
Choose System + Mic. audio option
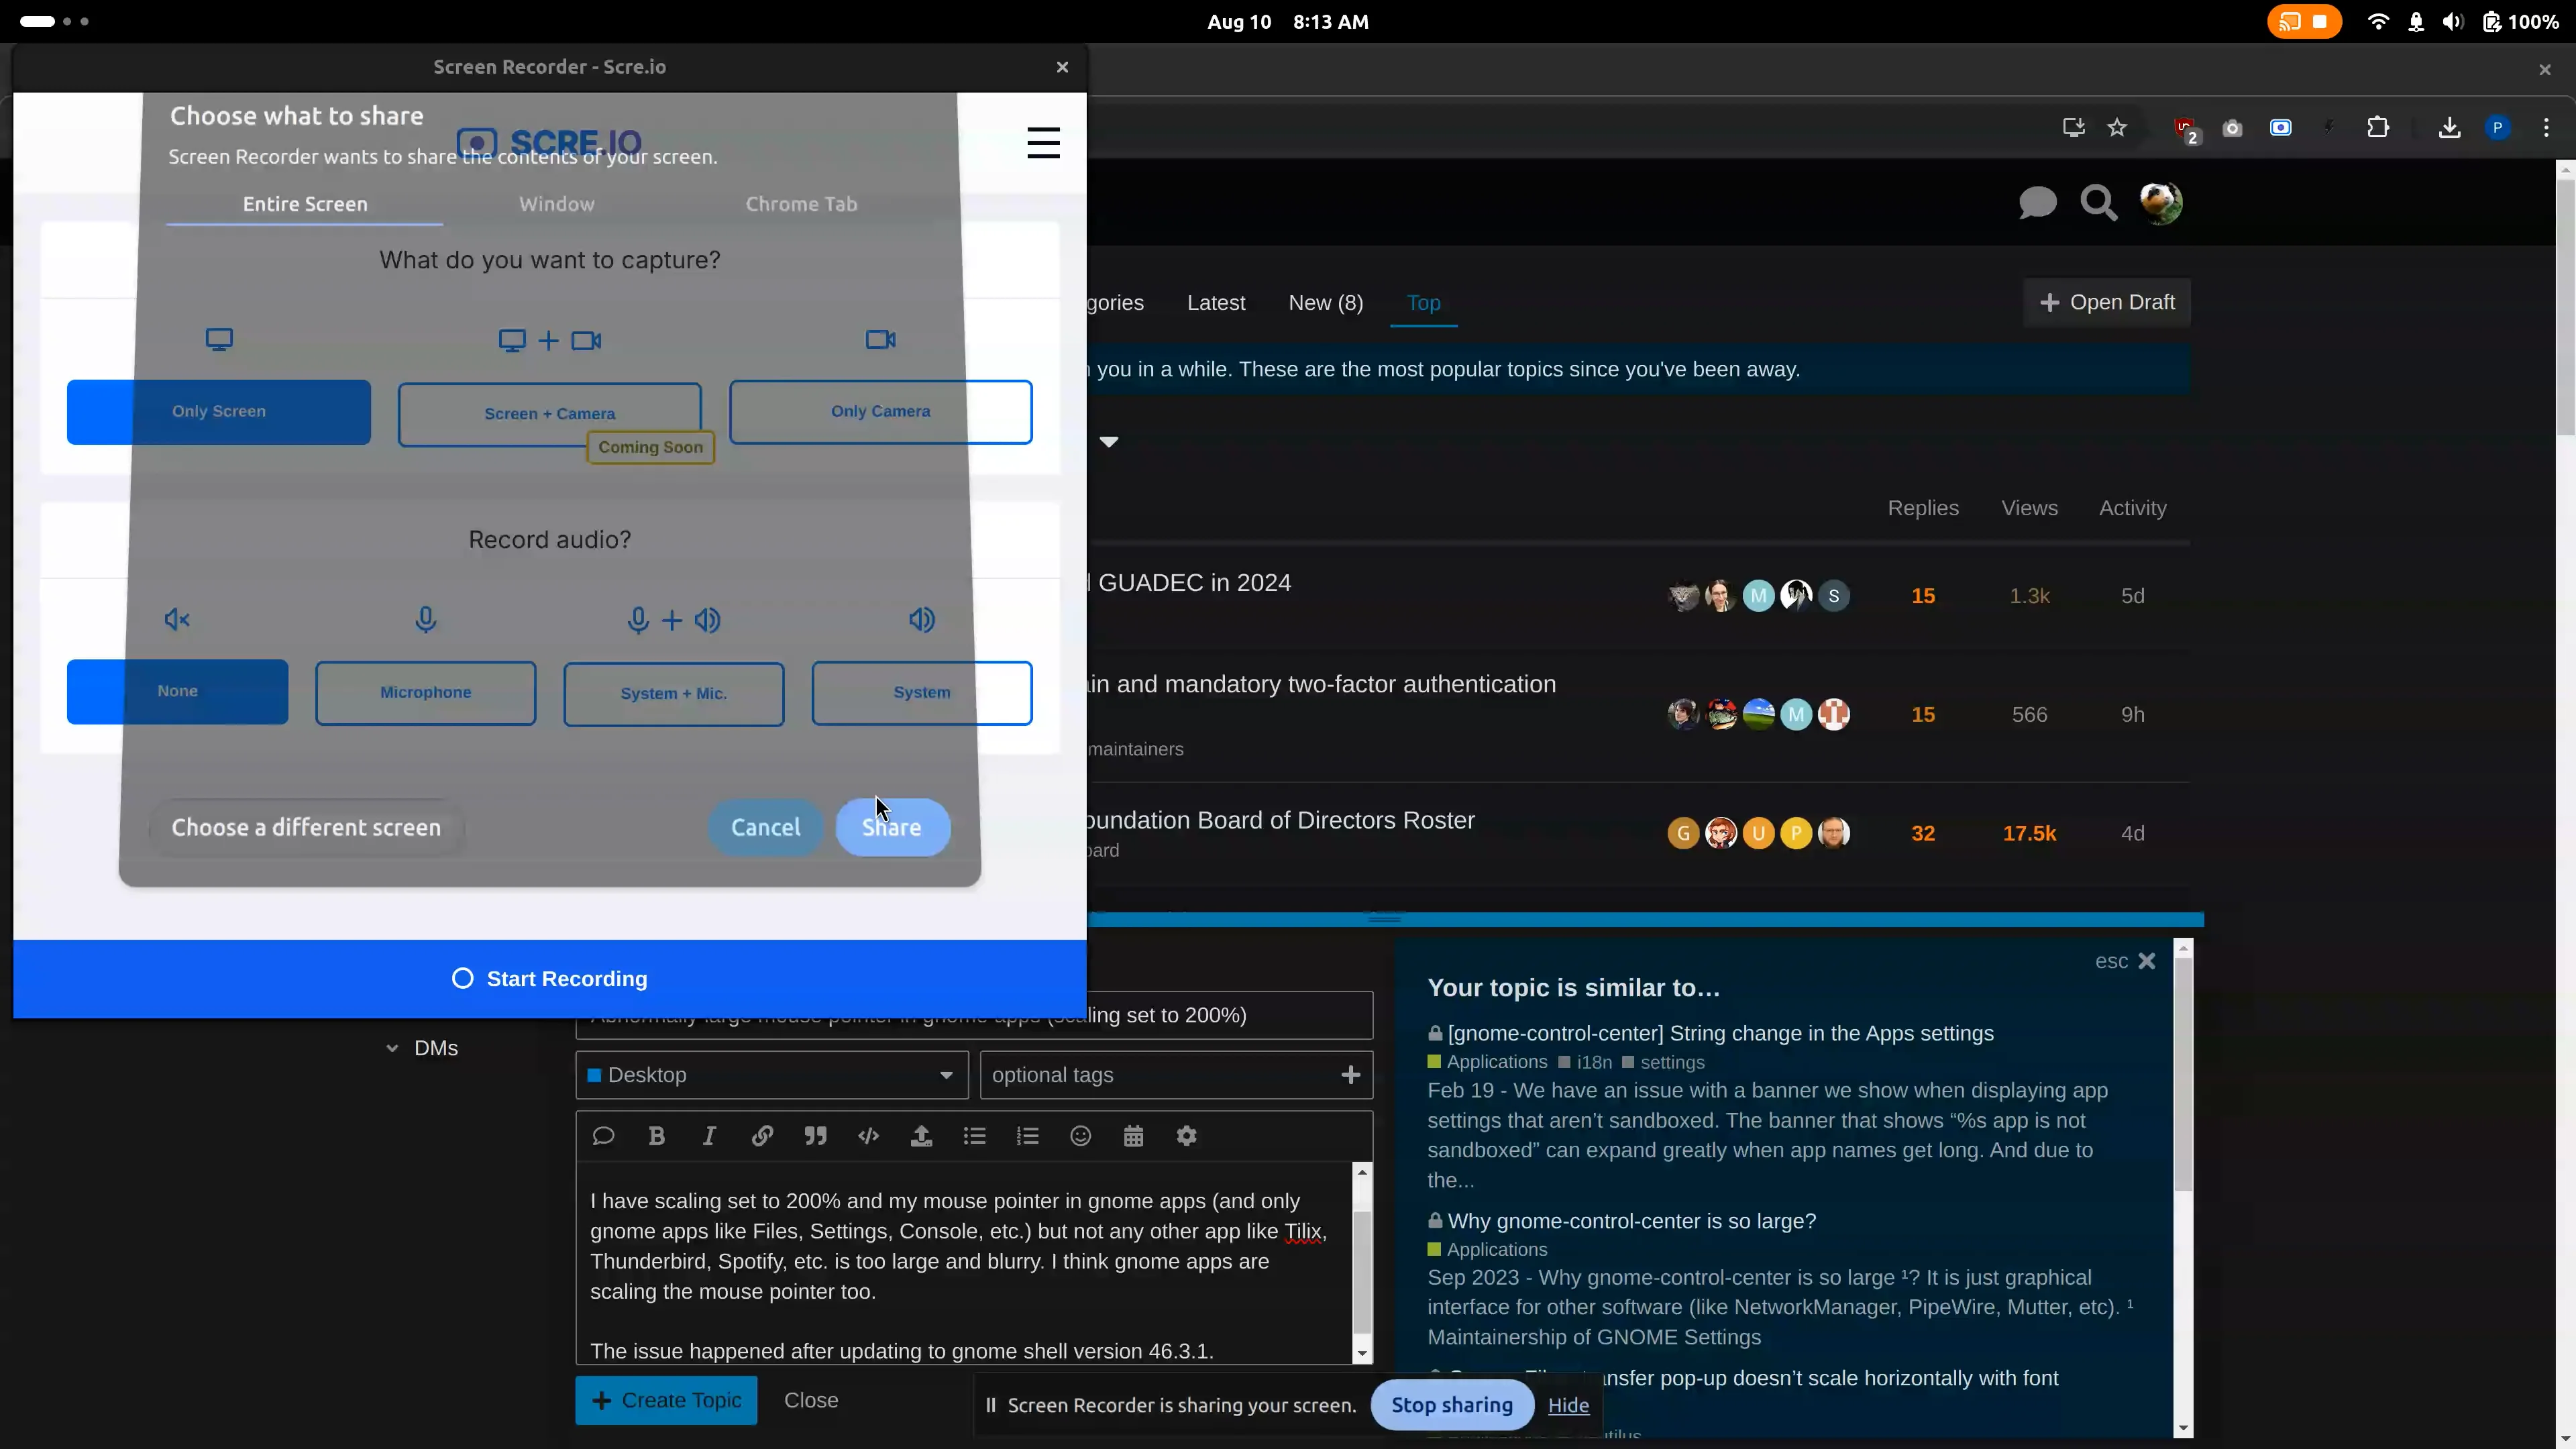(673, 693)
